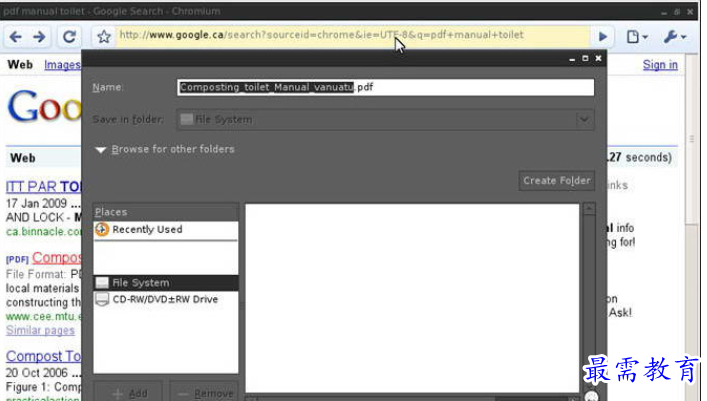Screen dimensions: 707x401
Task: Open the Save in folder dropdown
Action: click(386, 120)
